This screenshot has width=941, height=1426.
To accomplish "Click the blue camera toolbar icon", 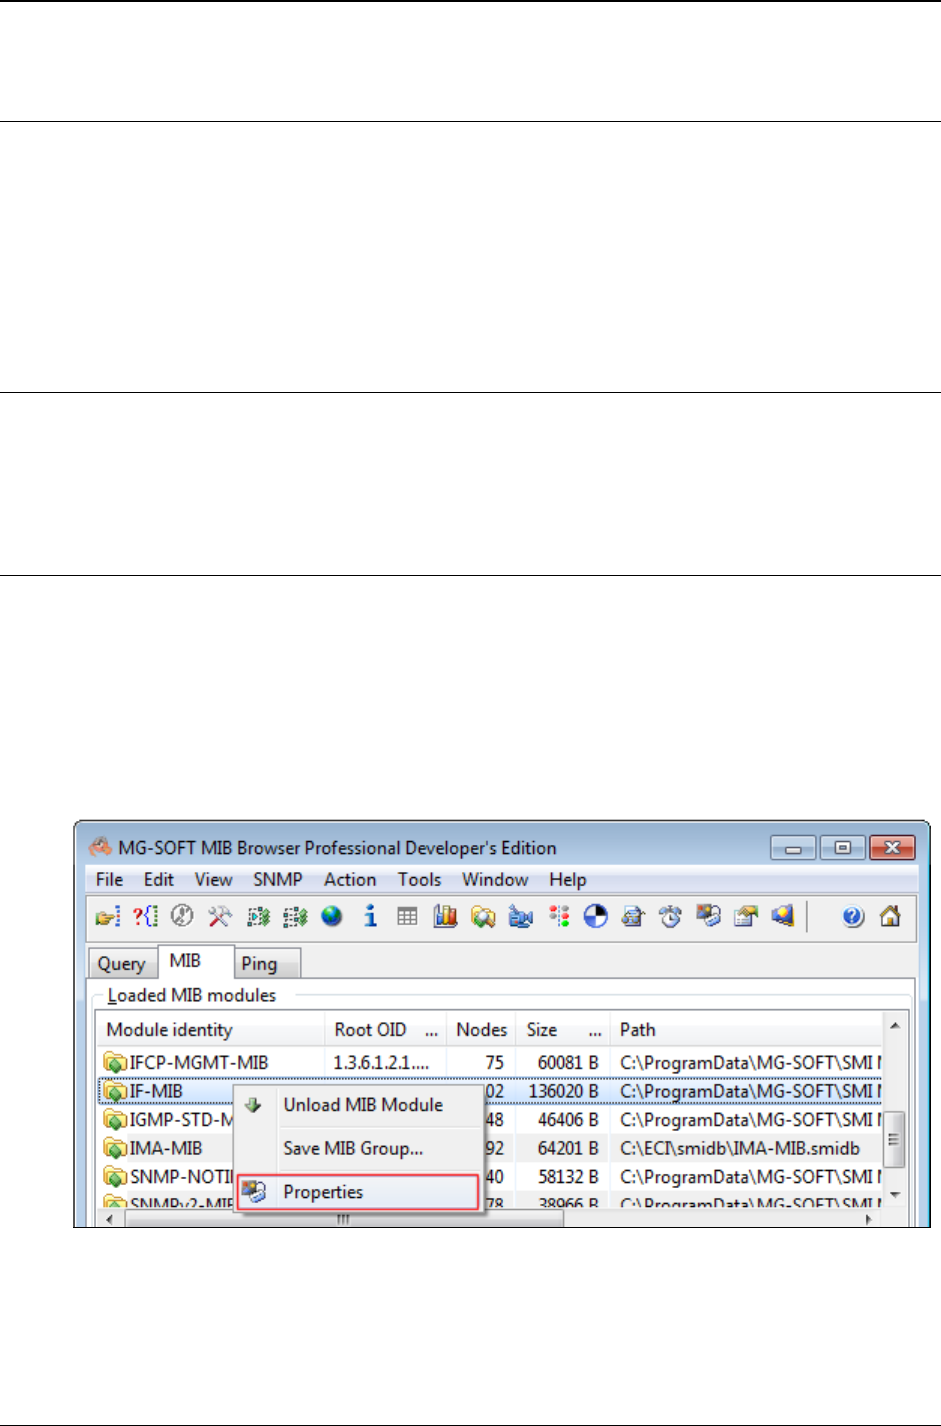I will [520, 916].
